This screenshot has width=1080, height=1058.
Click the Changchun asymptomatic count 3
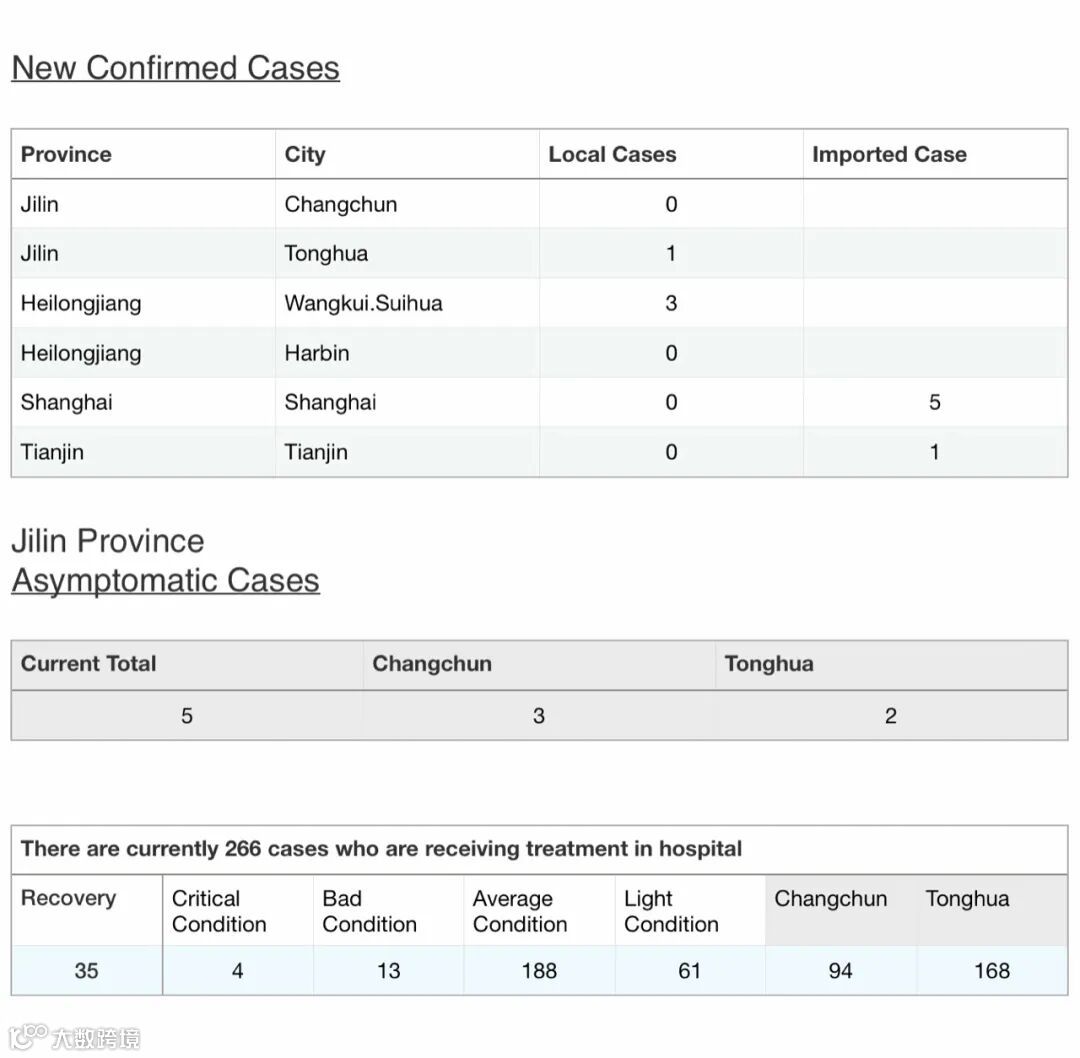[539, 716]
